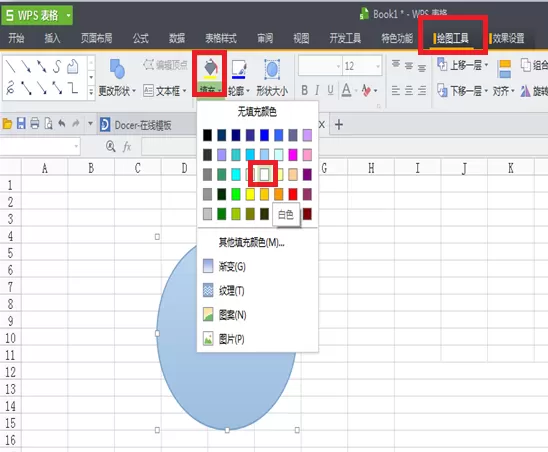Select the freeform polygon shape tool
This screenshot has width=548, height=452.
[x=73, y=66]
